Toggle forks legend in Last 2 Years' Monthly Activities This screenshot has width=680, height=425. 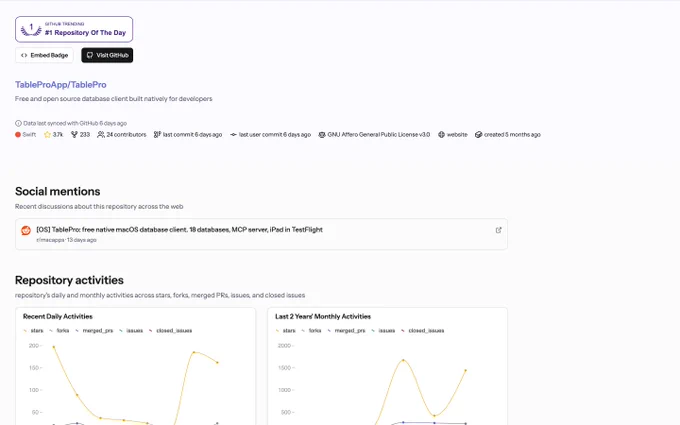[x=312, y=330]
